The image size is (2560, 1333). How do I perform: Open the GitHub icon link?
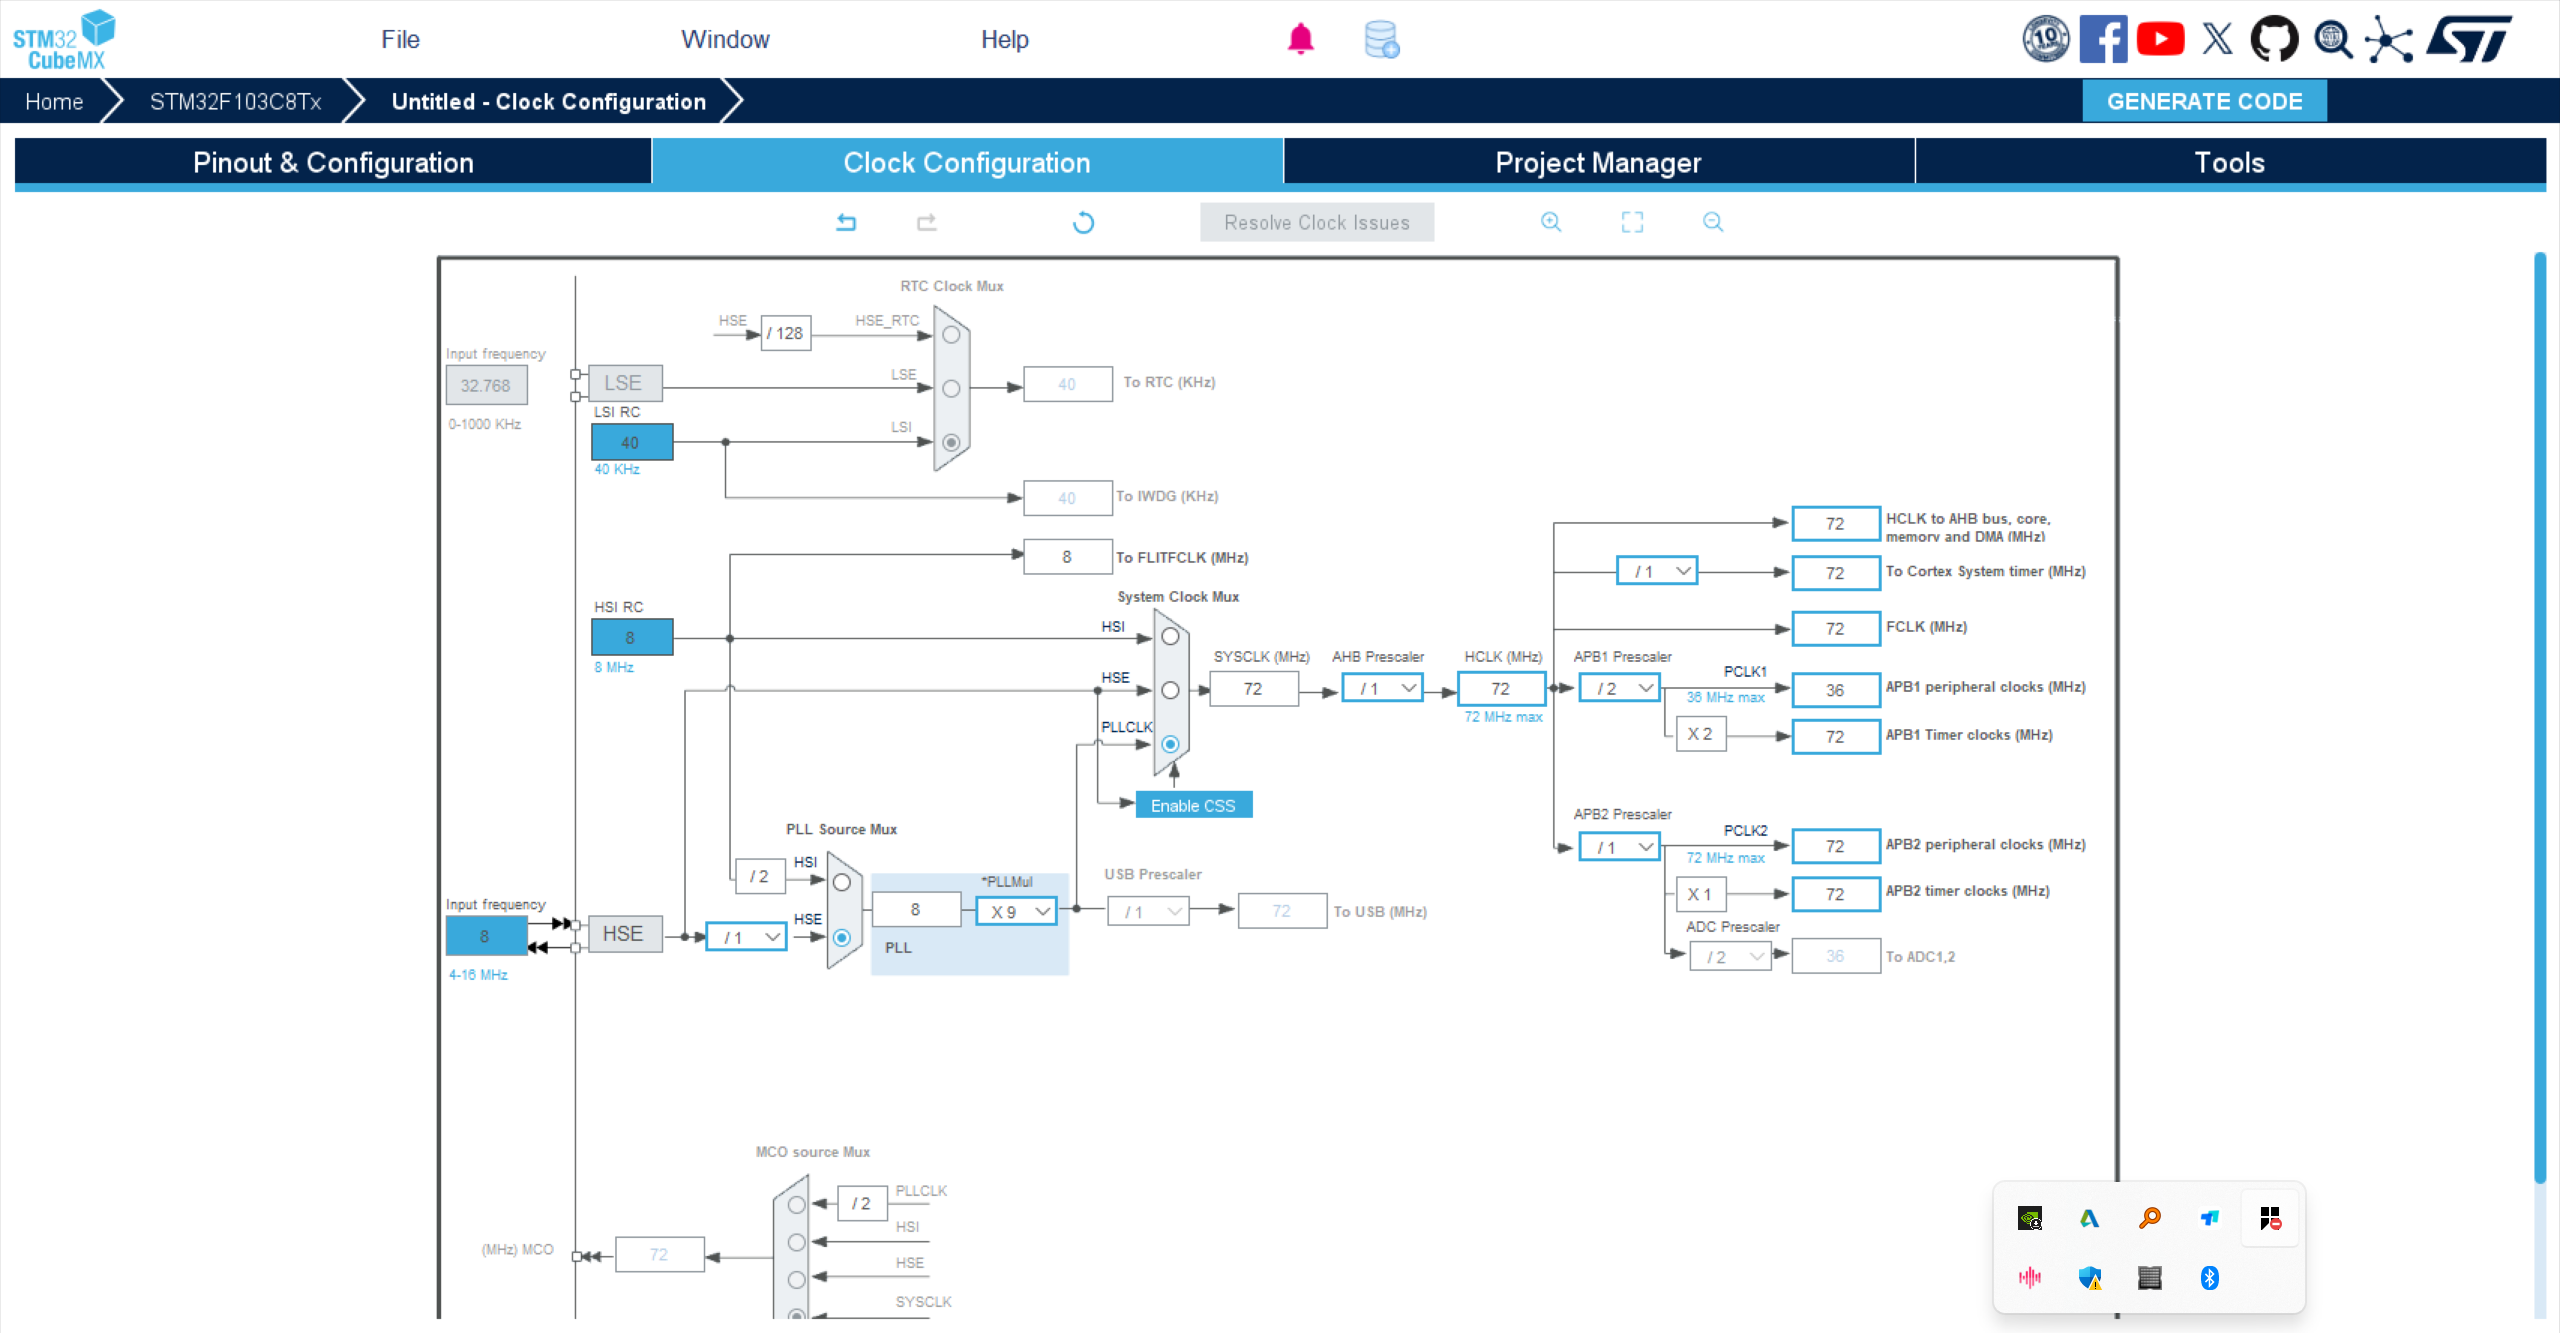tap(2274, 40)
